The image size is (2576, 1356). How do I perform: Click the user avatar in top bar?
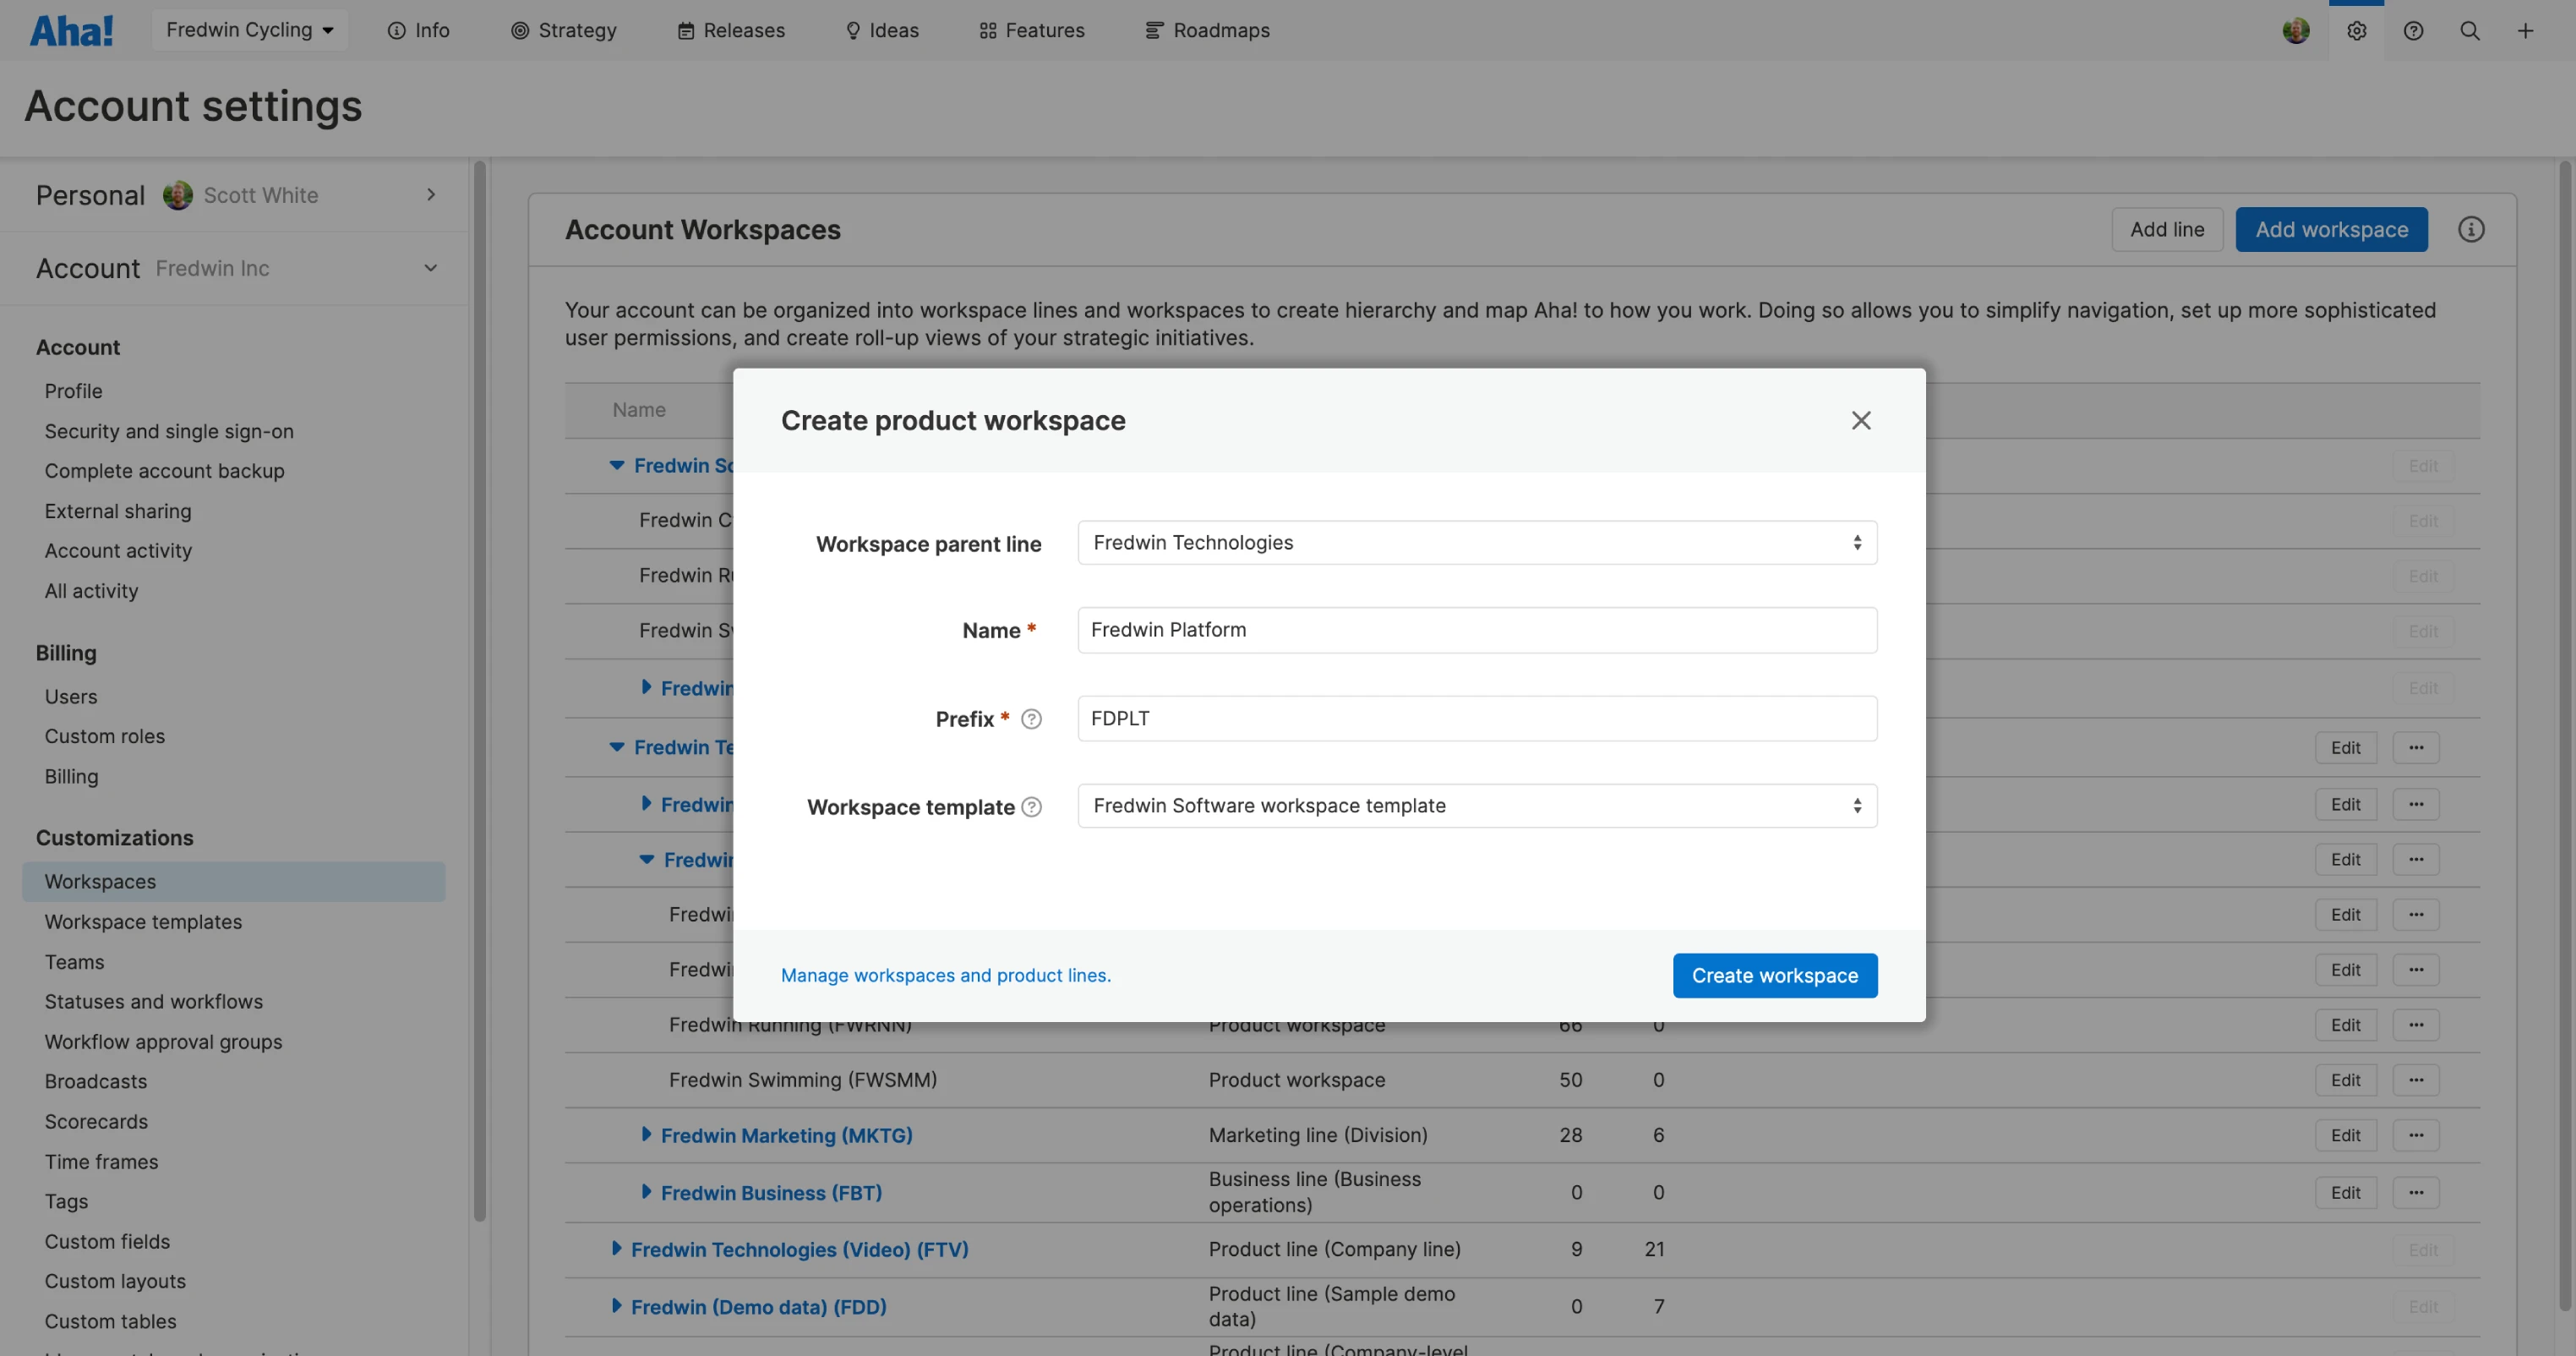[2296, 30]
